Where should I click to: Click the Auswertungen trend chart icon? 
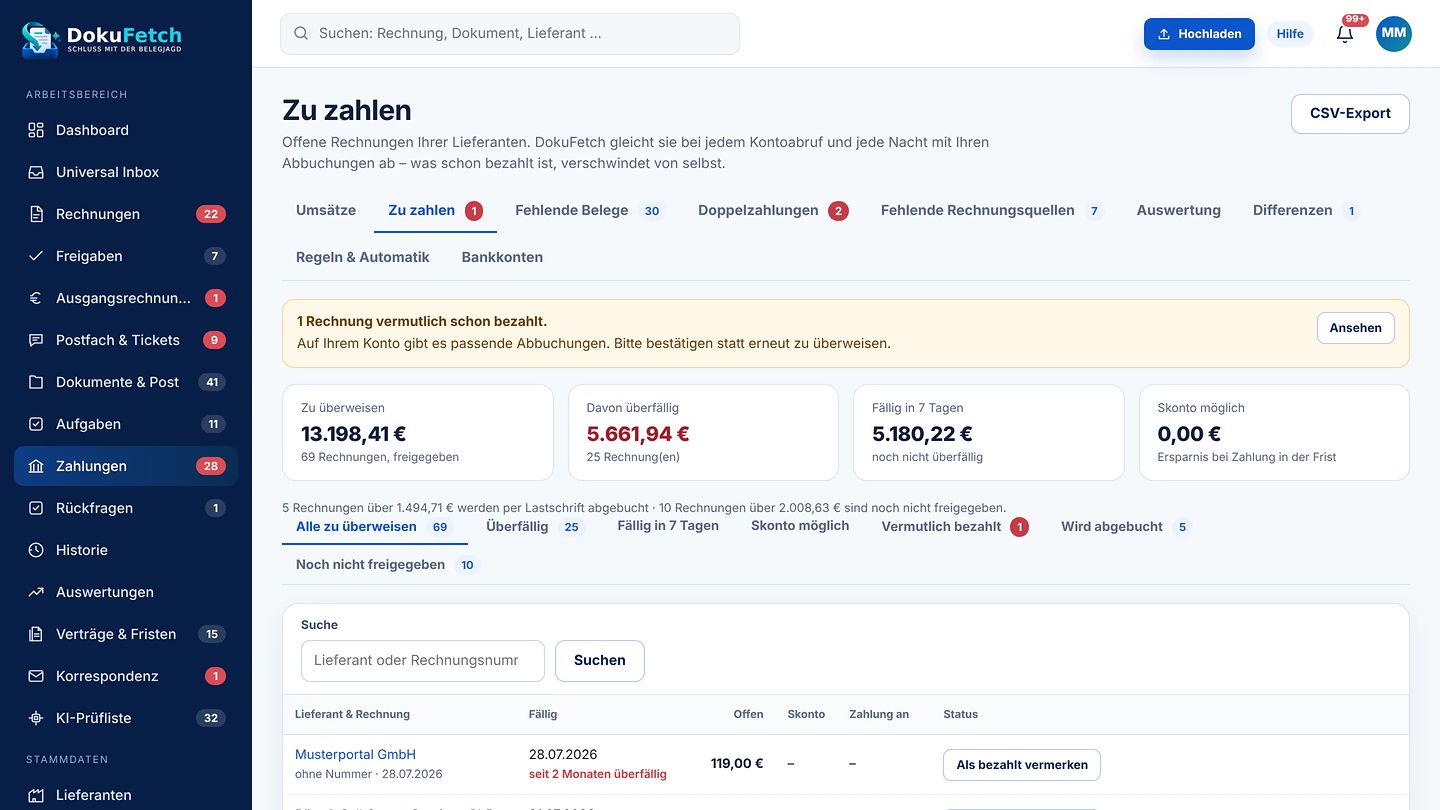click(36, 592)
